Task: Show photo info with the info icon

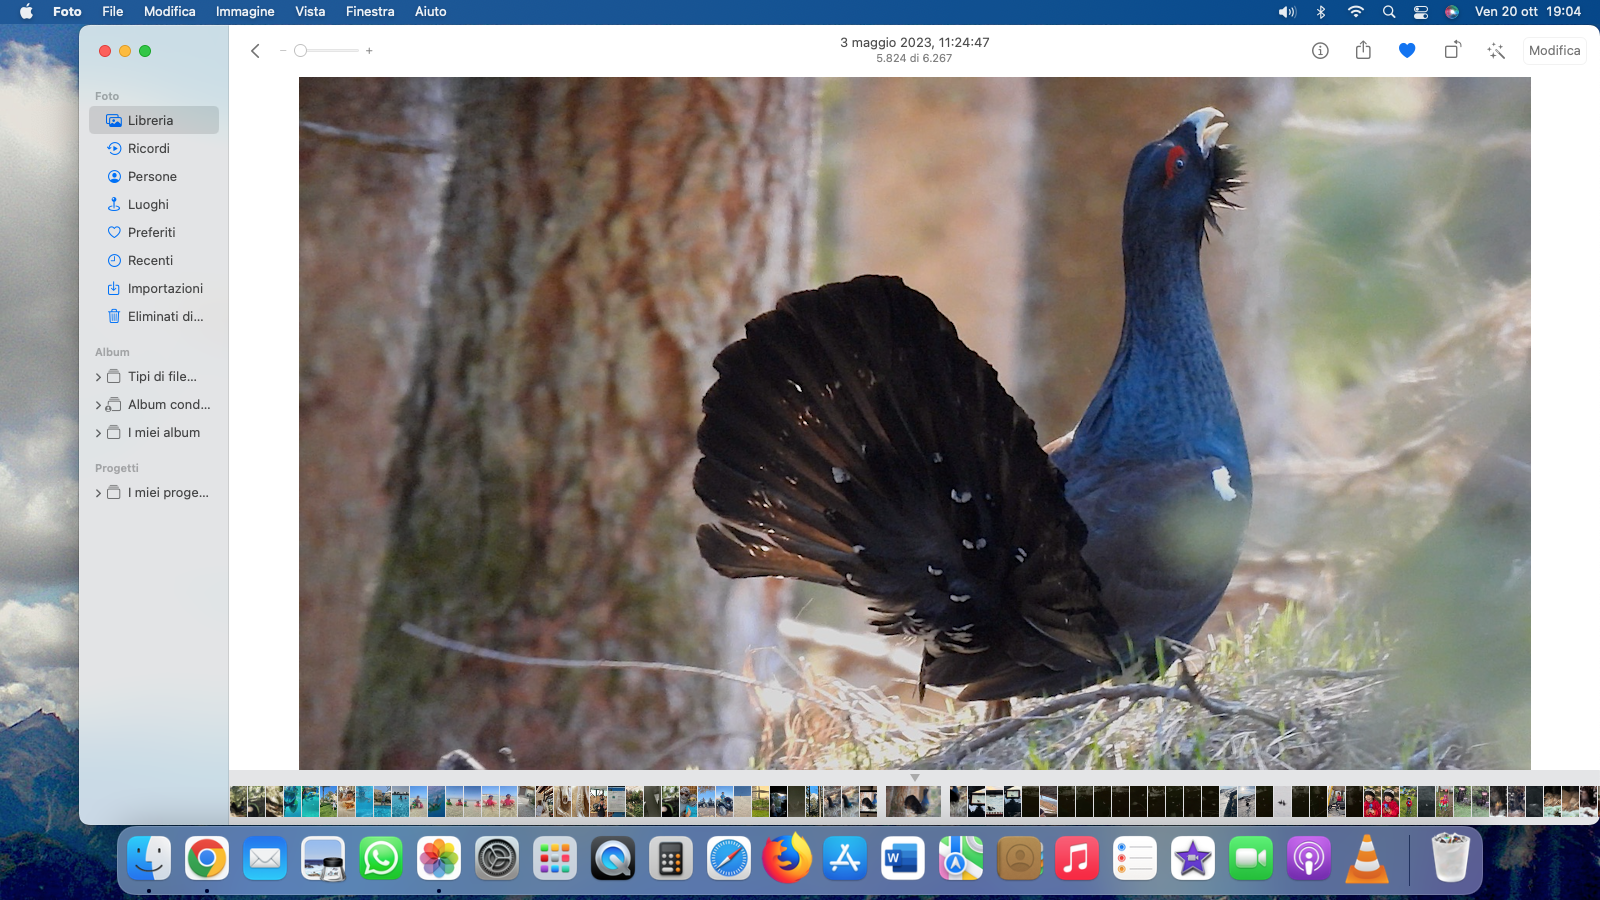Action: (1320, 51)
